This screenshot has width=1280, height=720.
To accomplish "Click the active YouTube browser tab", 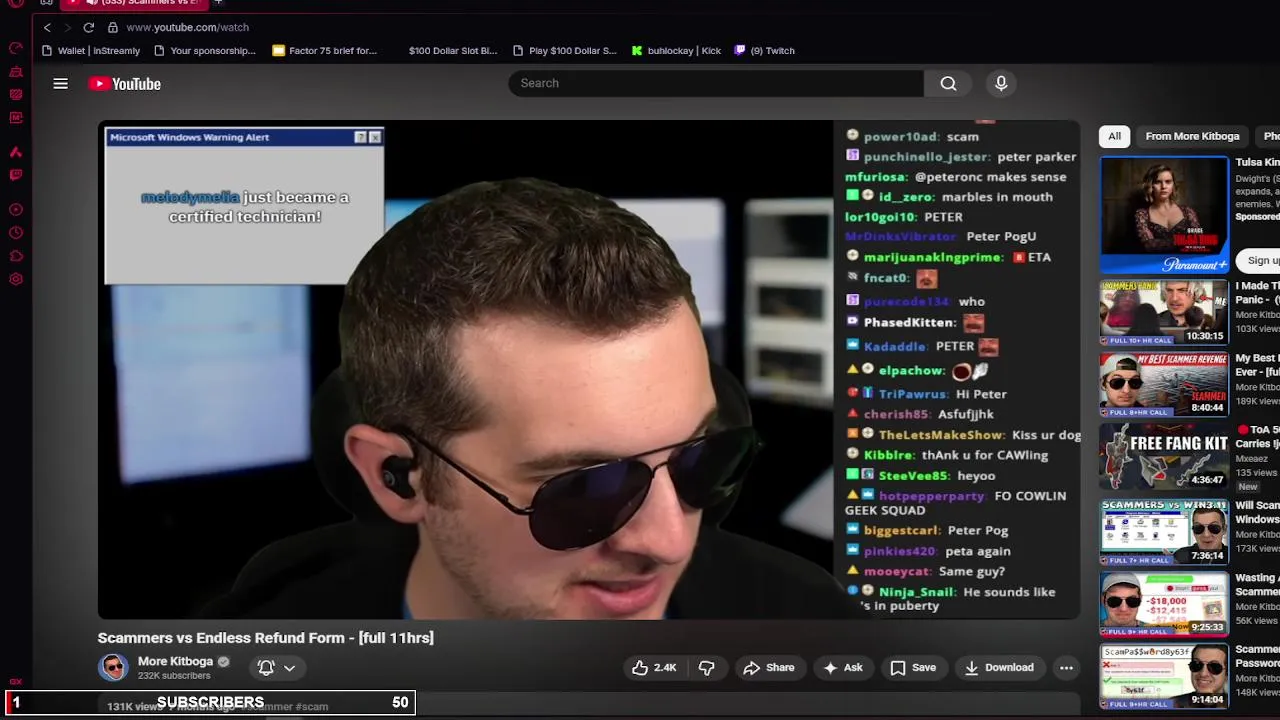I will point(135,3).
